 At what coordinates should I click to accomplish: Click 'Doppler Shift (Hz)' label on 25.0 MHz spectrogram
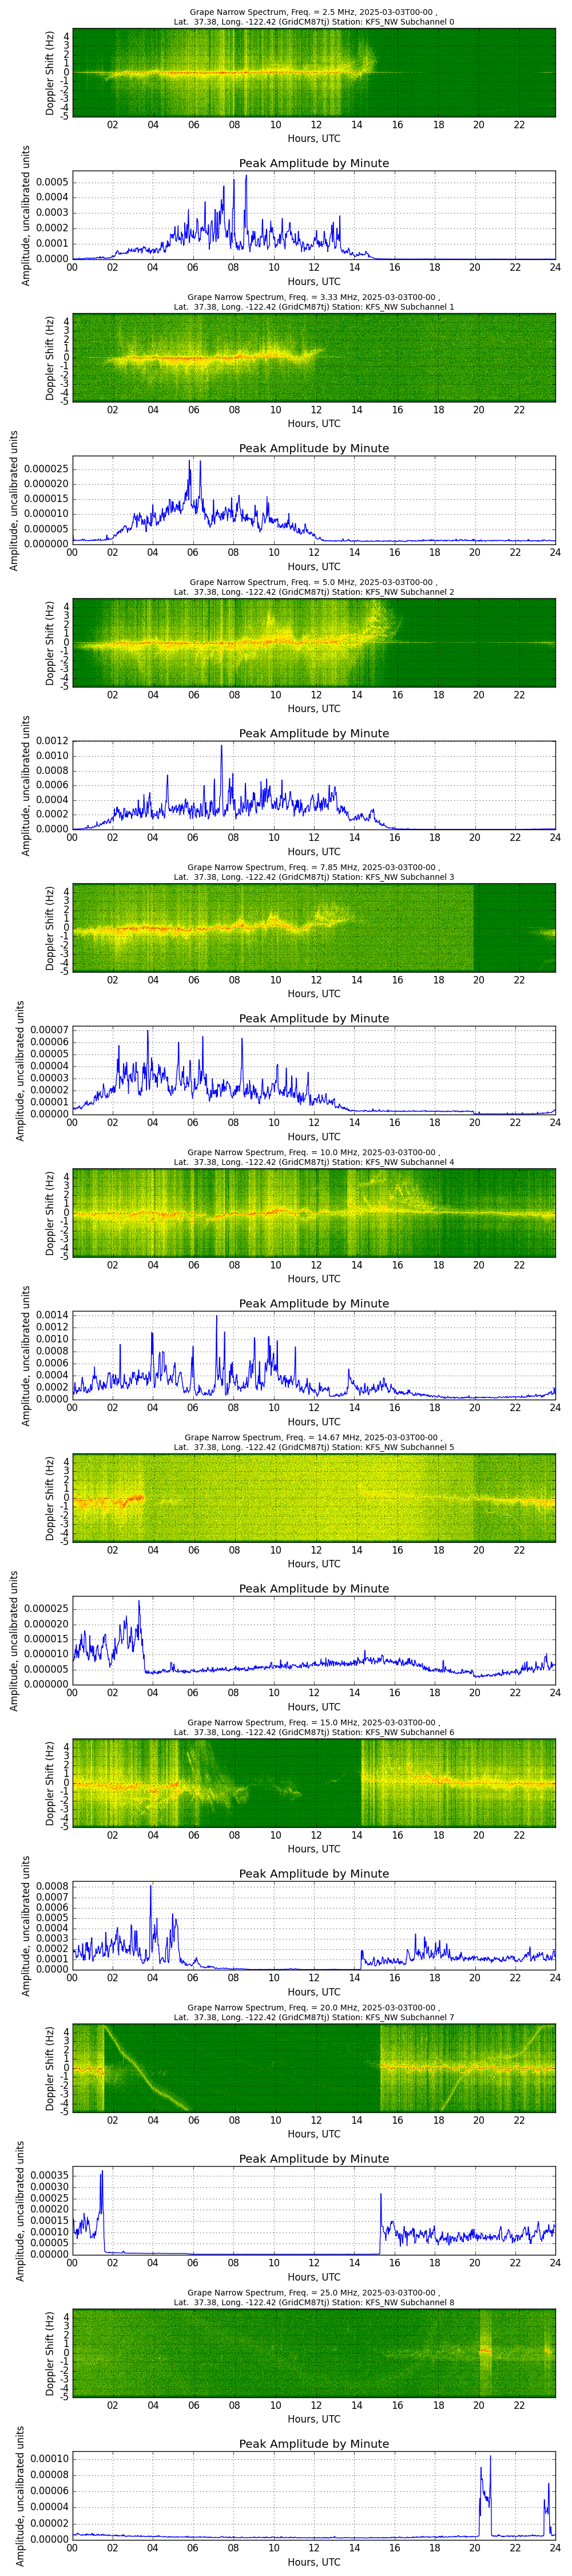[x=51, y=2353]
